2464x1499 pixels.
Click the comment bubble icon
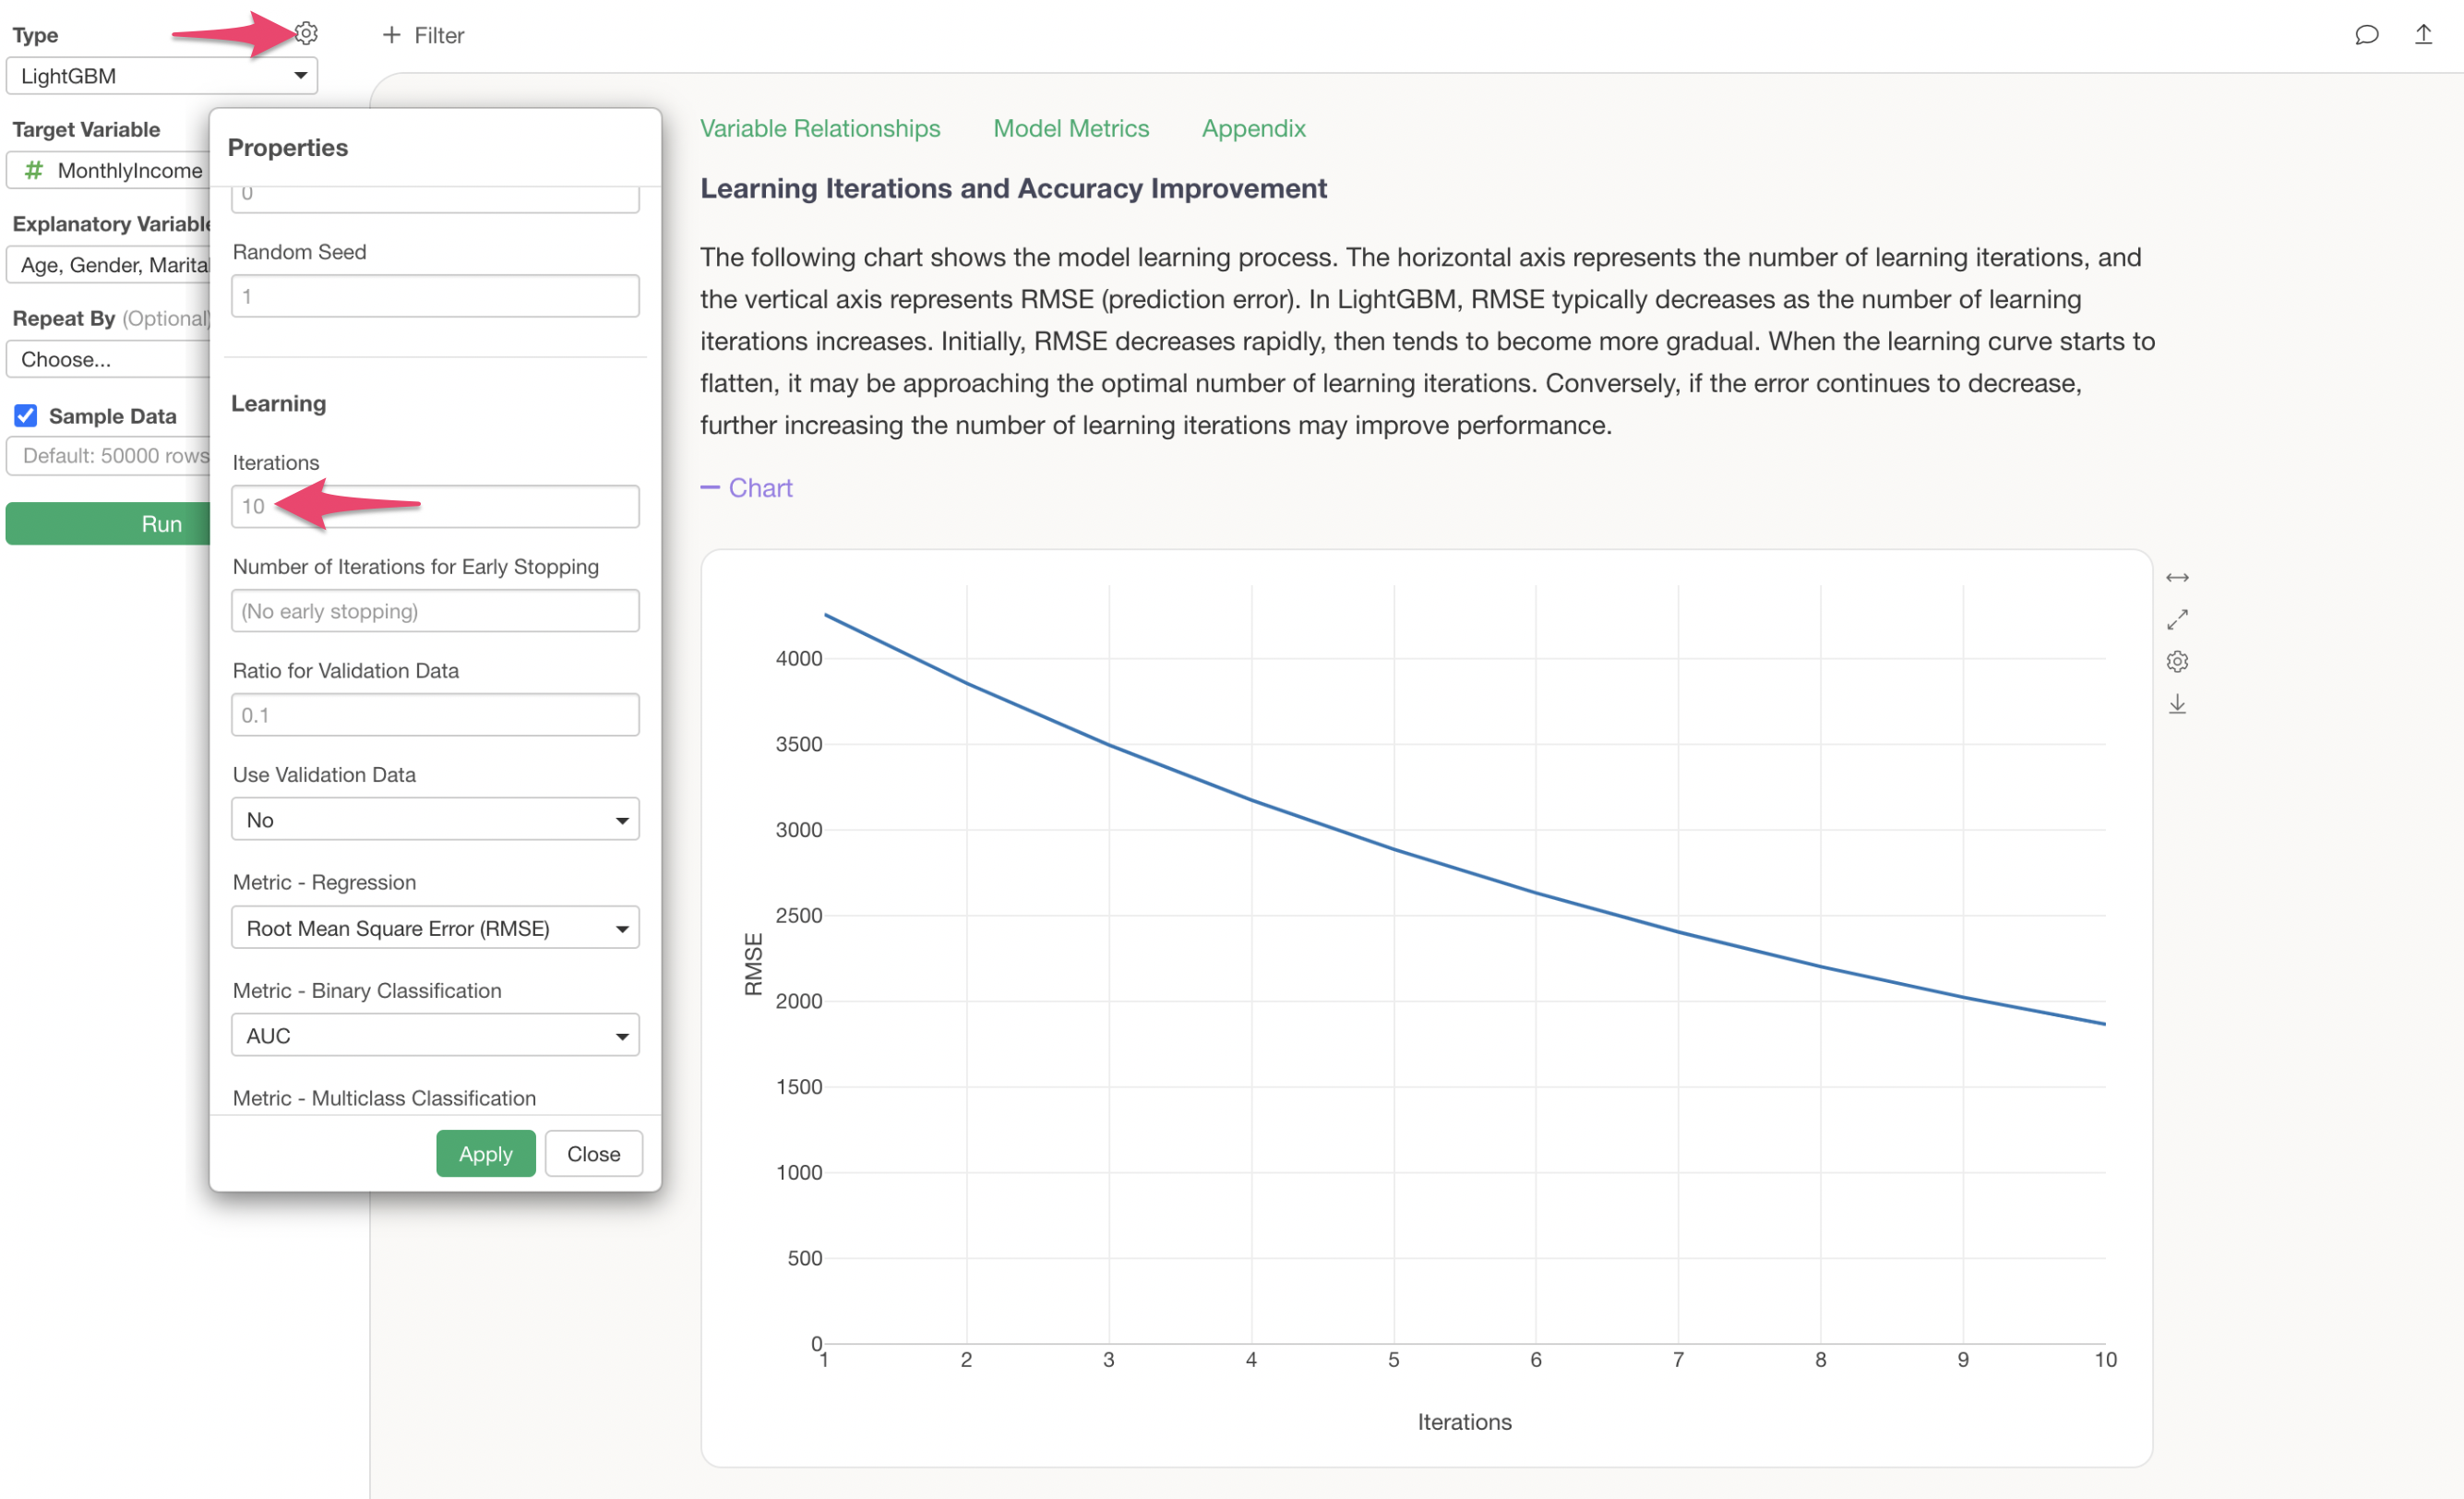tap(2366, 35)
